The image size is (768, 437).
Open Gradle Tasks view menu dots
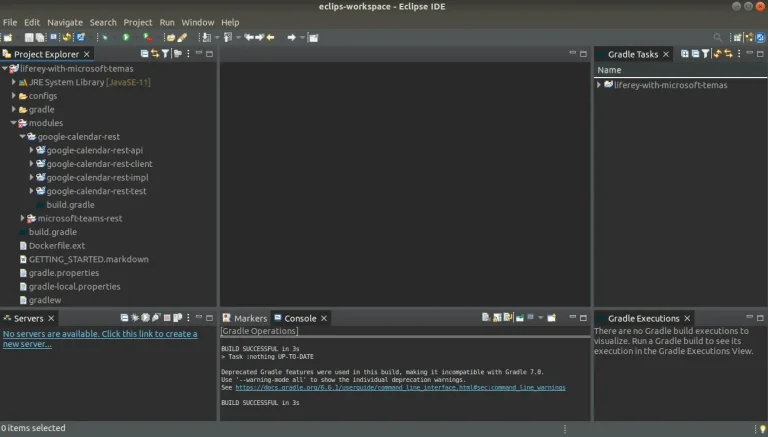click(739, 53)
